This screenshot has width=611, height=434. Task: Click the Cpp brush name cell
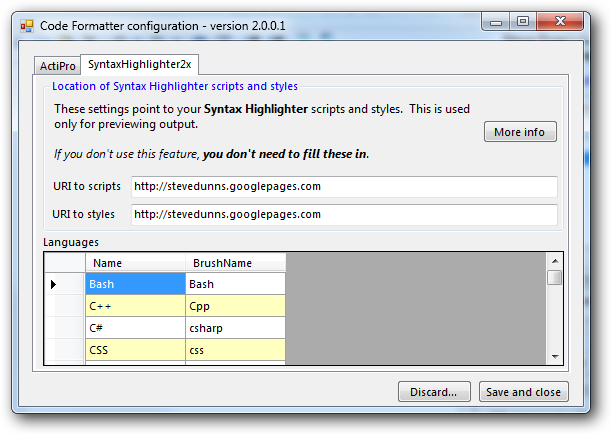click(x=235, y=306)
